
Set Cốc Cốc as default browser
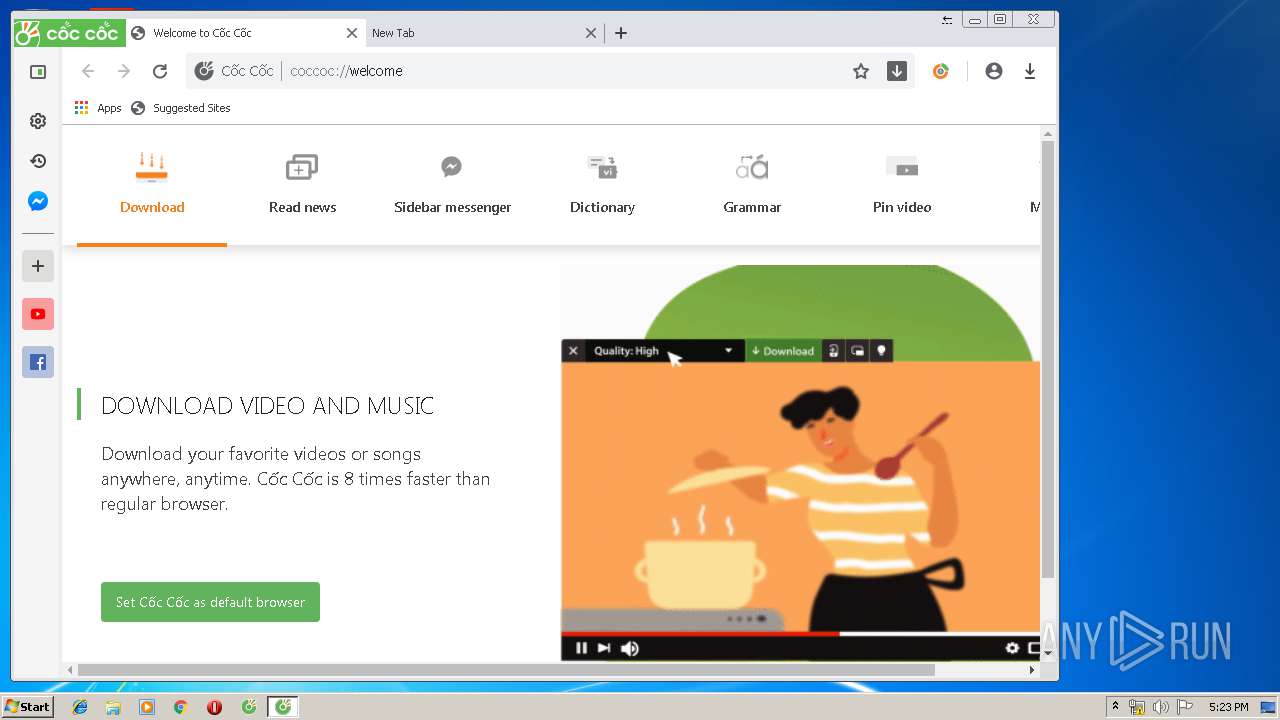[x=210, y=602]
